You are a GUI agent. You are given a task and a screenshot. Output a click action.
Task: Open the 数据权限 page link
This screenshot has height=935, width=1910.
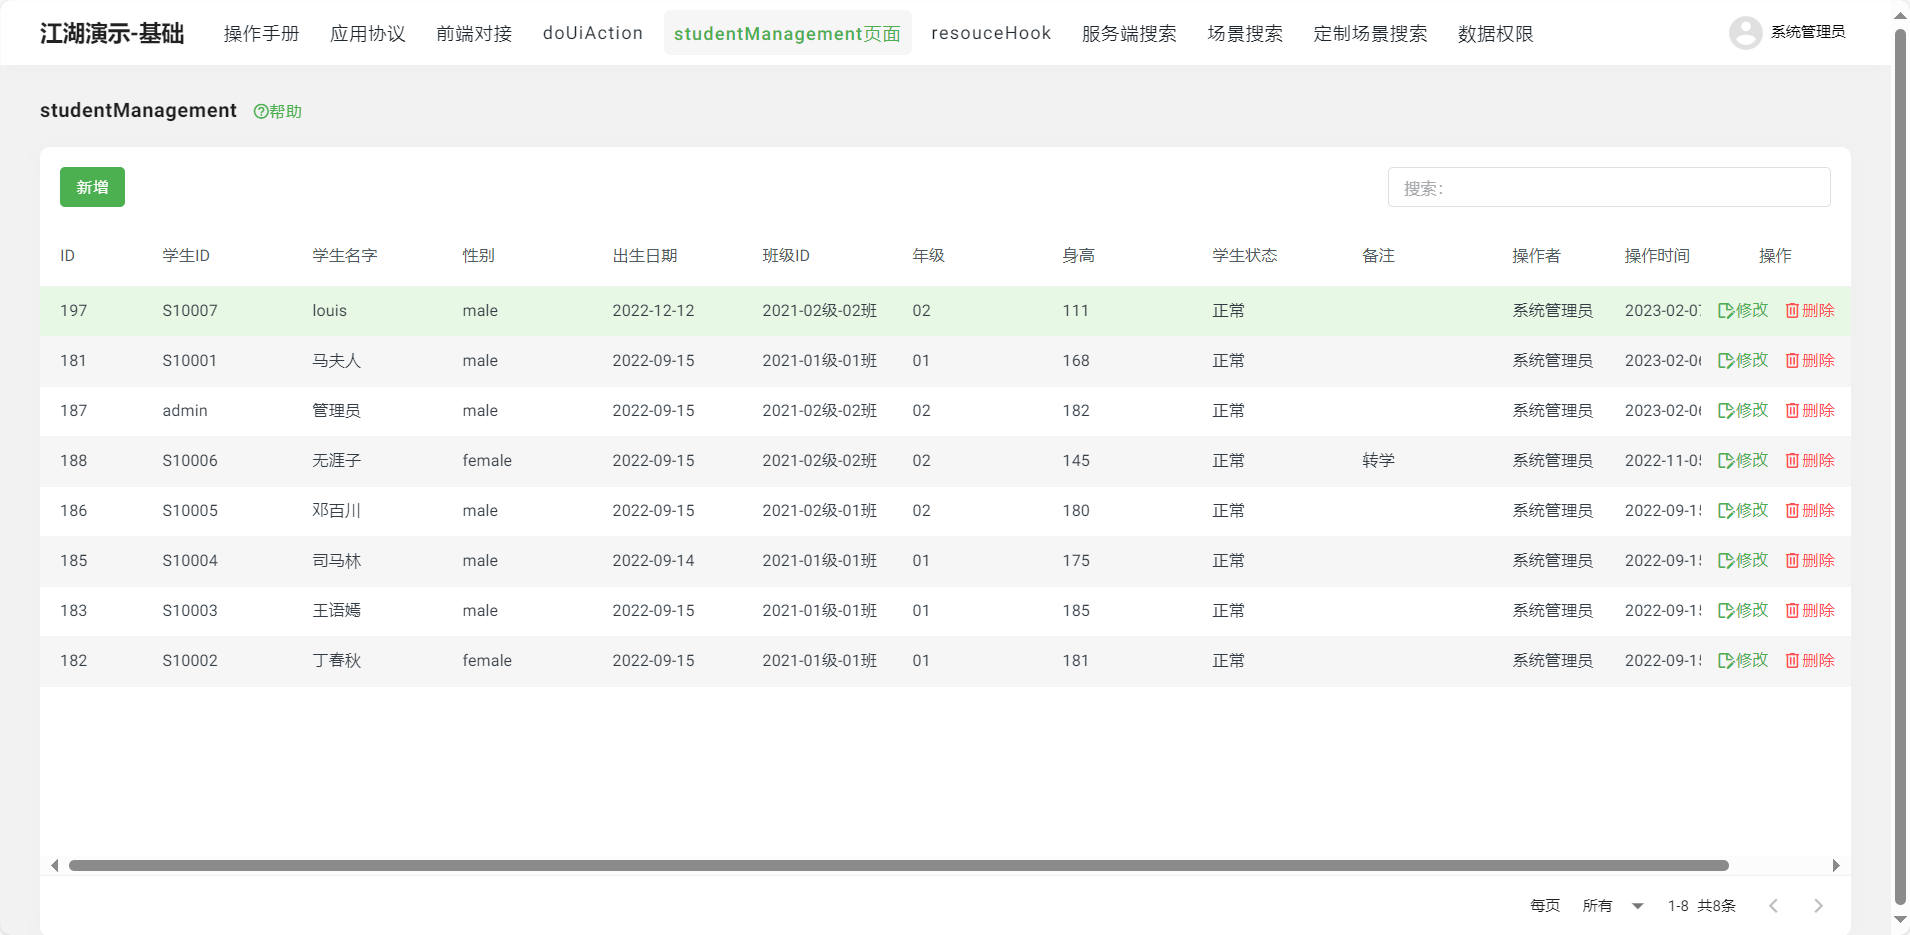[x=1495, y=33]
